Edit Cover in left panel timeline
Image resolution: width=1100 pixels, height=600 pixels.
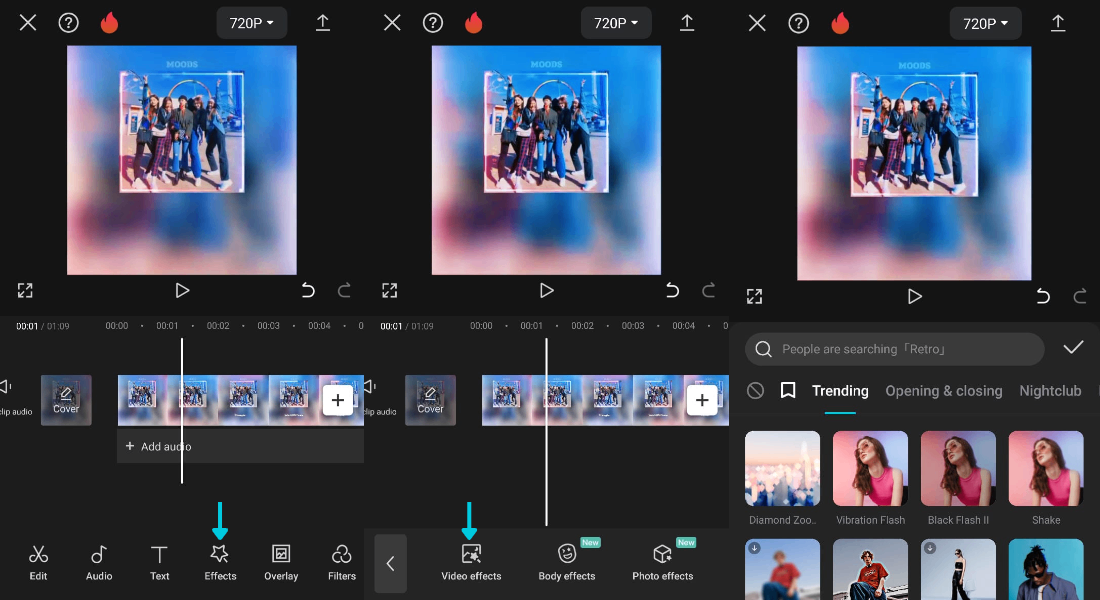pos(66,400)
